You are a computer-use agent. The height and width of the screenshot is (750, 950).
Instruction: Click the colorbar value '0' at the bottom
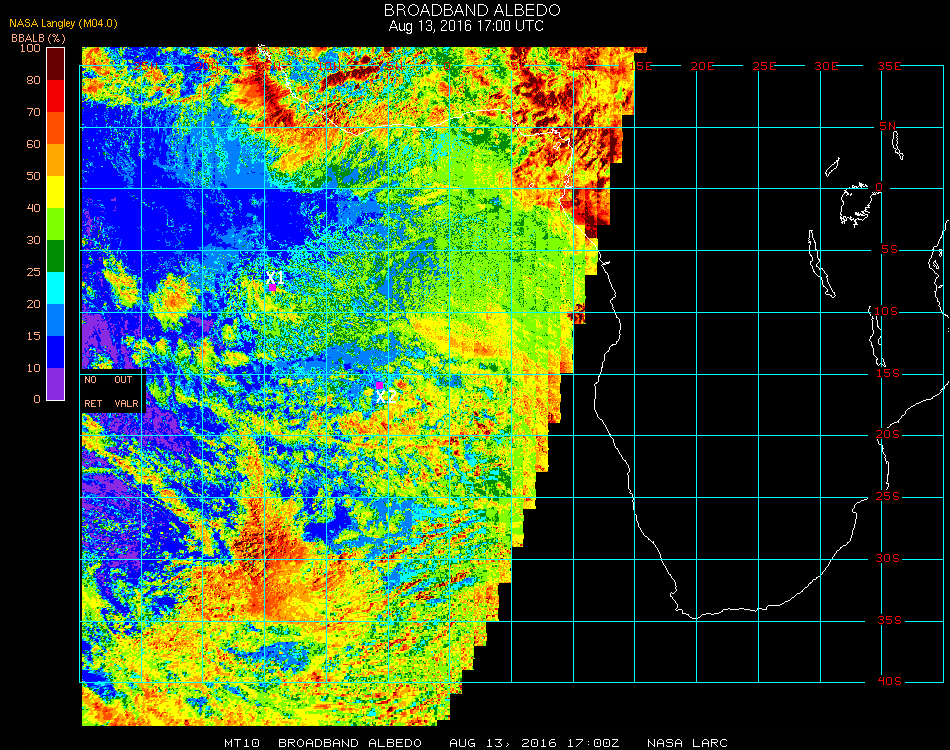click(37, 399)
